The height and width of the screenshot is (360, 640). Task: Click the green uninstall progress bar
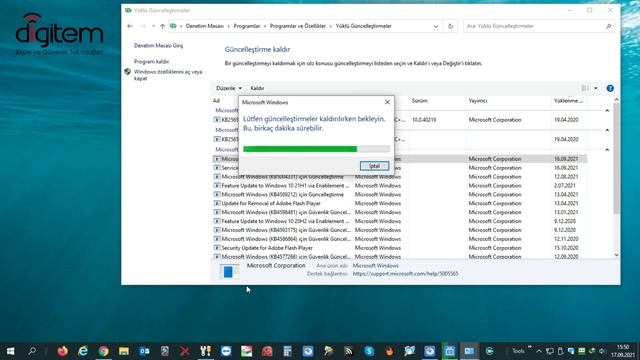point(316,149)
